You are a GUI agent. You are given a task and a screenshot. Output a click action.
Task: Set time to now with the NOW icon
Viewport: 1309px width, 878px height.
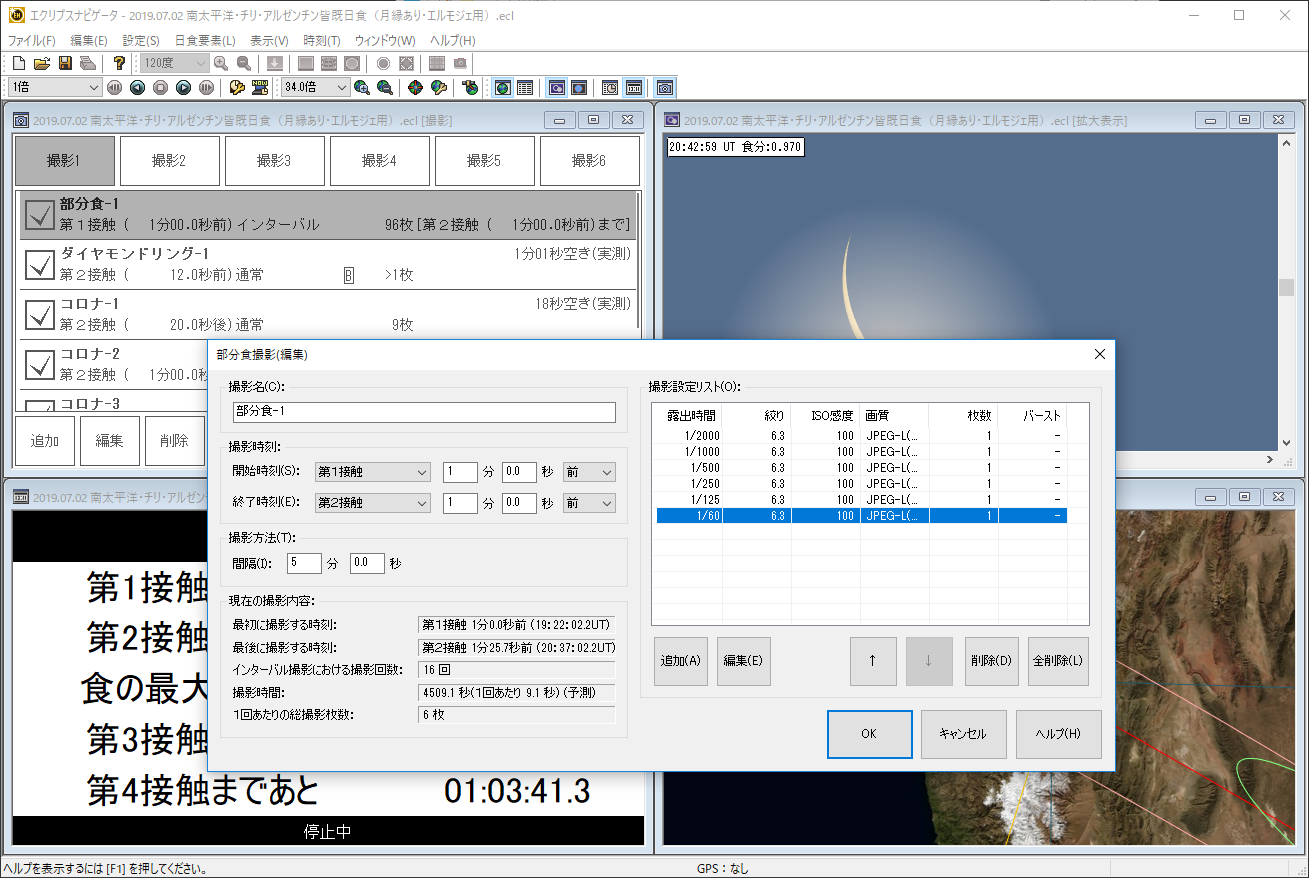pyautogui.click(x=258, y=88)
